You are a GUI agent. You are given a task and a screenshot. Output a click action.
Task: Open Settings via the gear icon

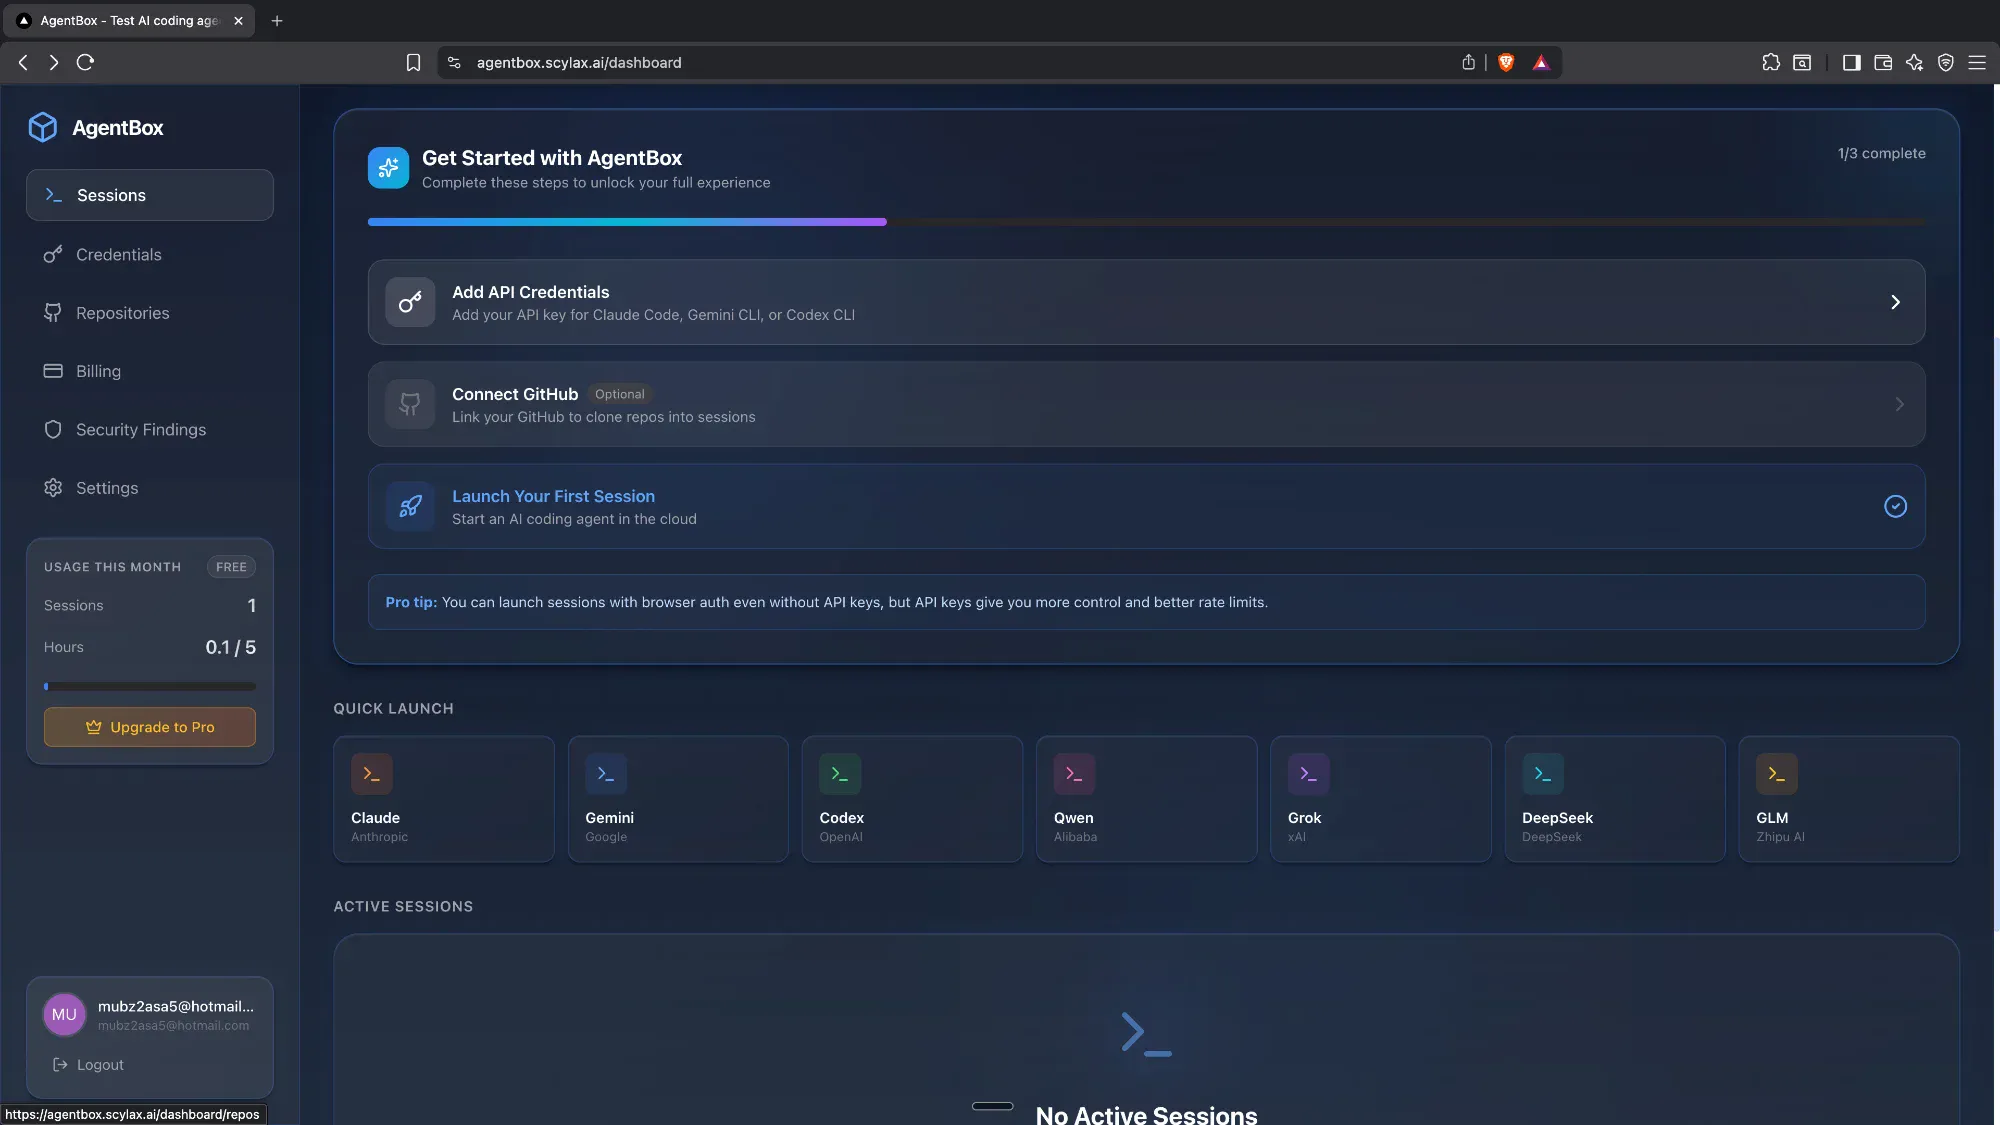click(x=53, y=488)
